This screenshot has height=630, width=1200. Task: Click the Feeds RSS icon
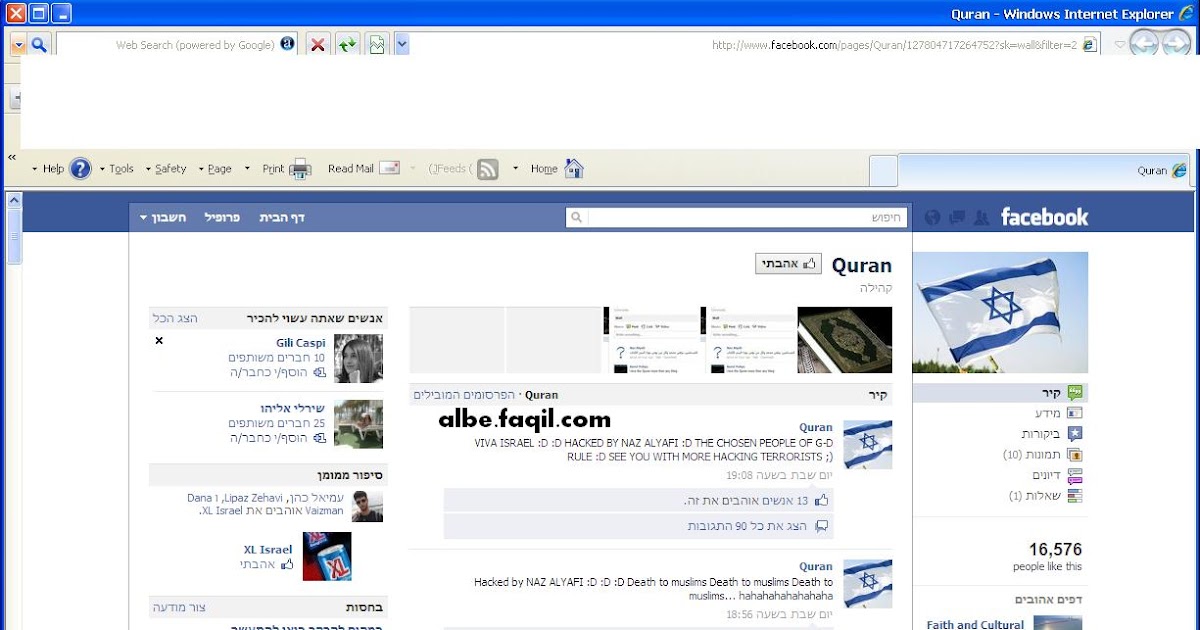pyautogui.click(x=487, y=169)
